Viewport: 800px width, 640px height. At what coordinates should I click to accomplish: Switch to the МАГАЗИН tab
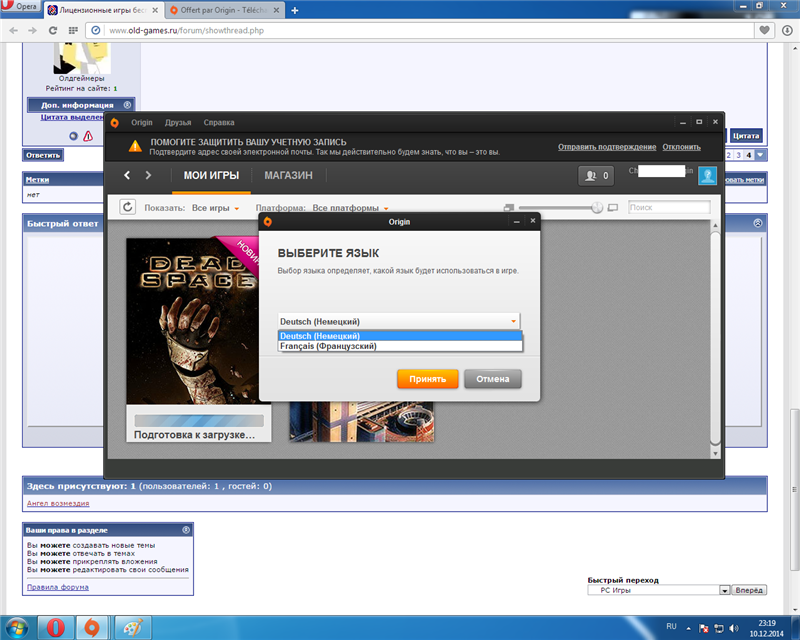[x=288, y=176]
